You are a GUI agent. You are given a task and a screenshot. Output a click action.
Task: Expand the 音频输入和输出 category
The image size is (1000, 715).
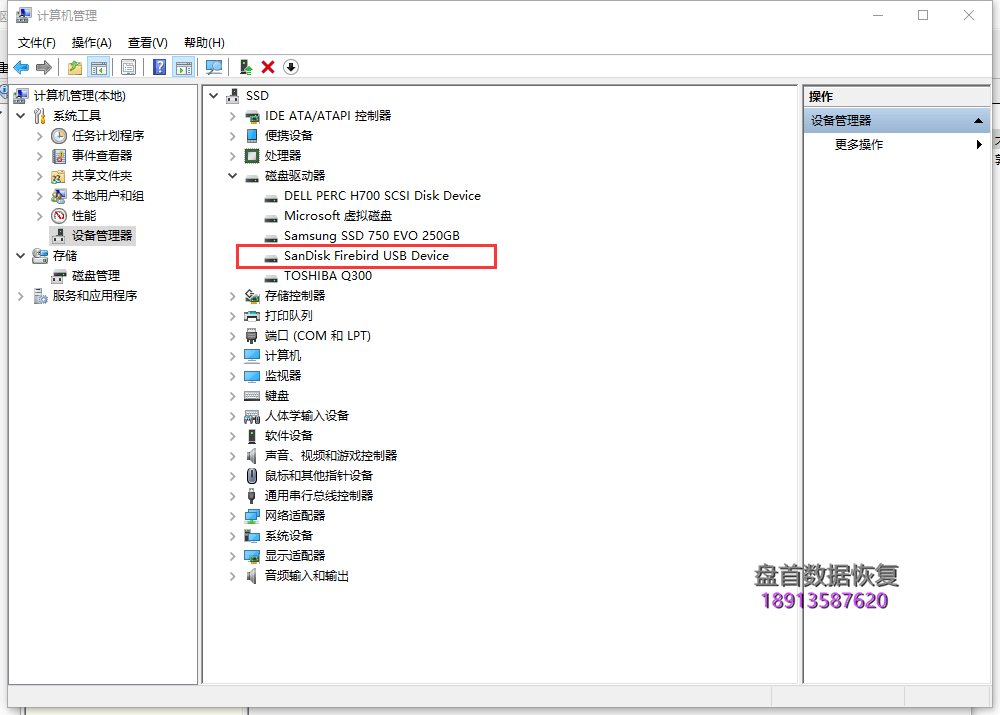point(232,576)
